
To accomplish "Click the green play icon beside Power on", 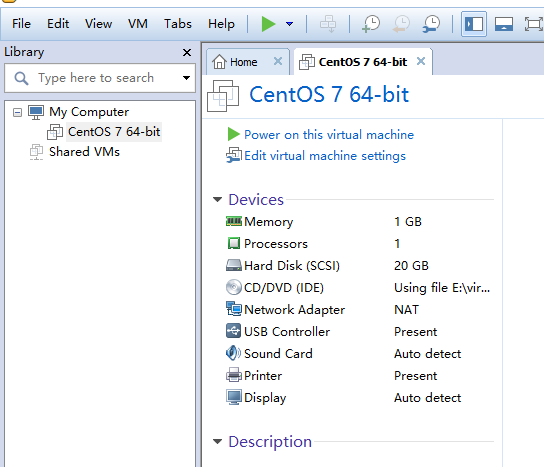I will 233,134.
